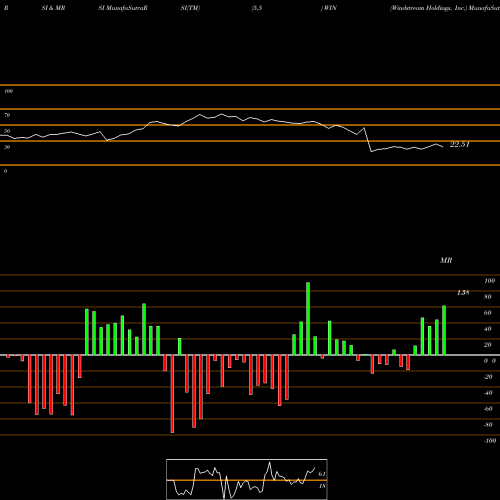Click the 70 label on RSI axis

7,115
